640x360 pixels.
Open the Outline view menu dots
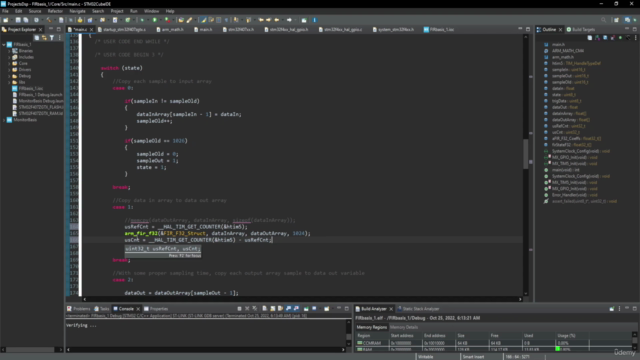[x=636, y=38]
